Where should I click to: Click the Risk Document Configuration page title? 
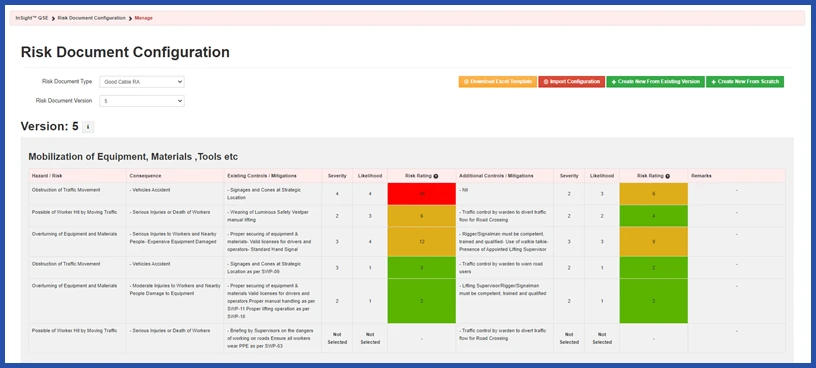pos(125,52)
